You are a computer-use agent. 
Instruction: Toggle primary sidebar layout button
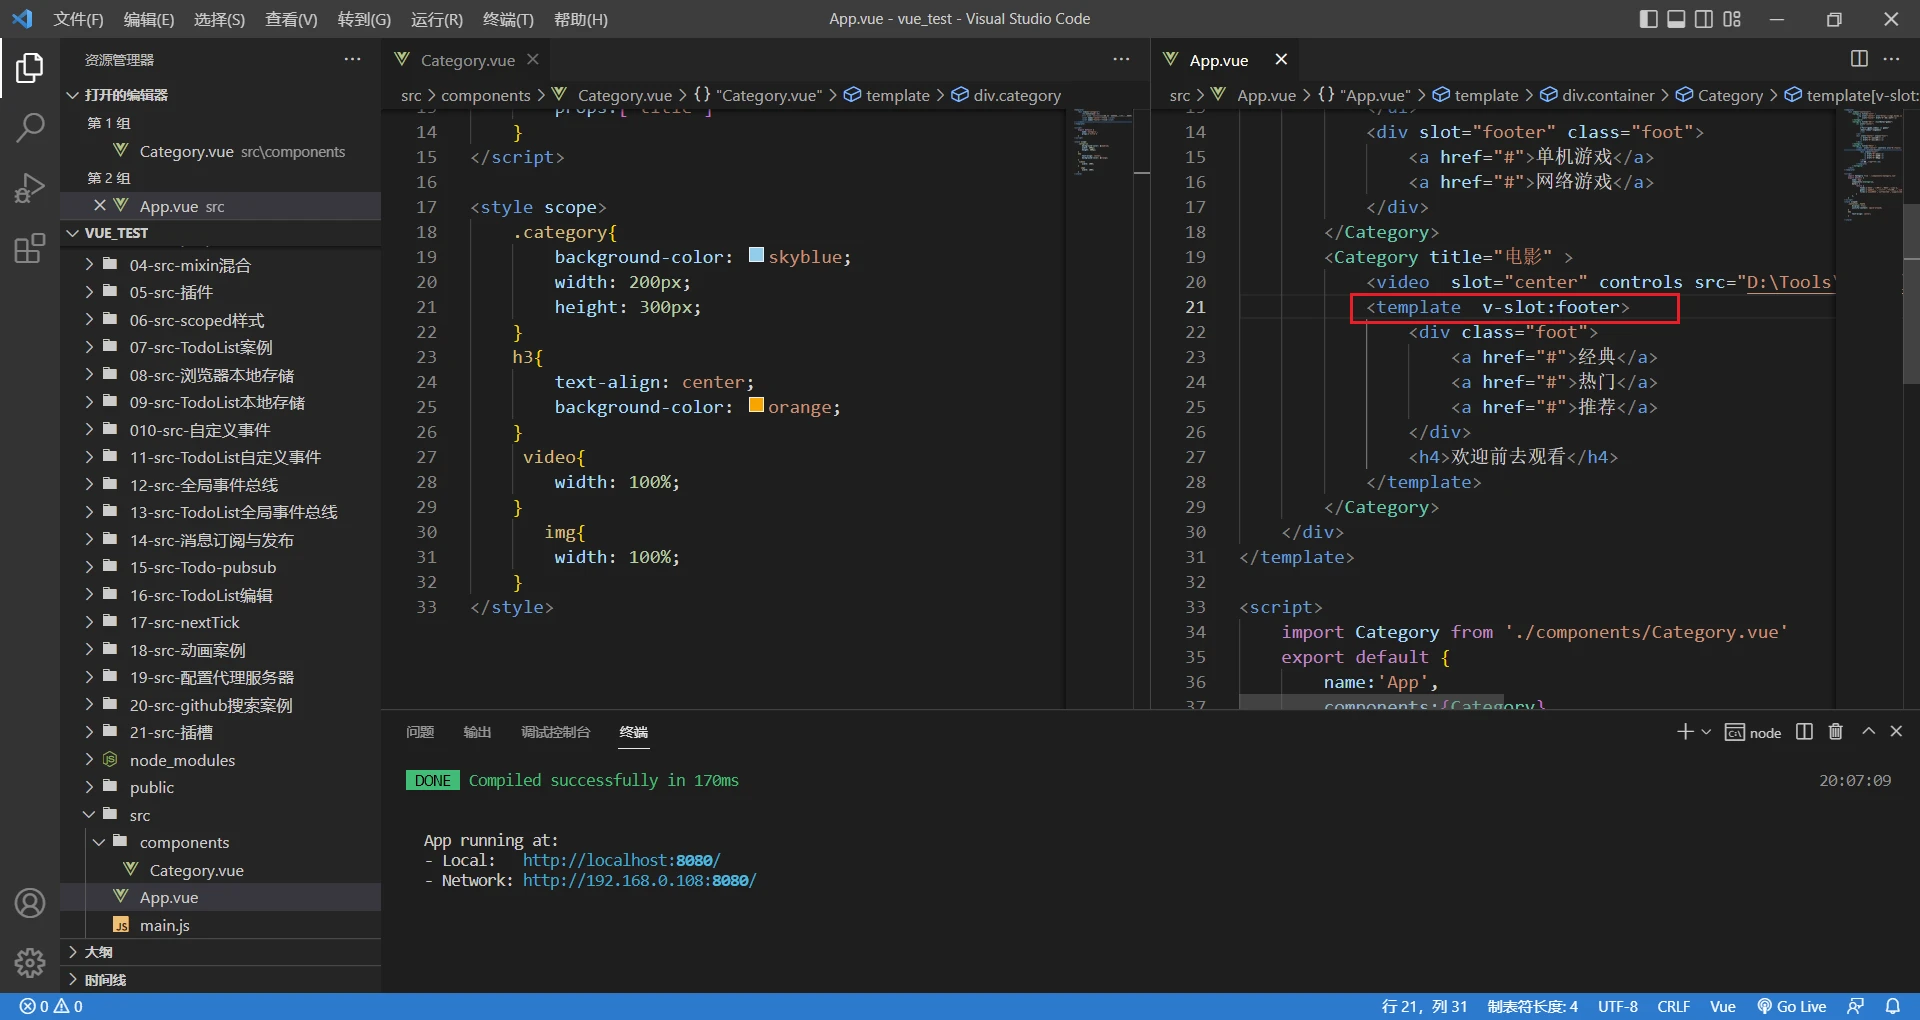(x=1649, y=19)
